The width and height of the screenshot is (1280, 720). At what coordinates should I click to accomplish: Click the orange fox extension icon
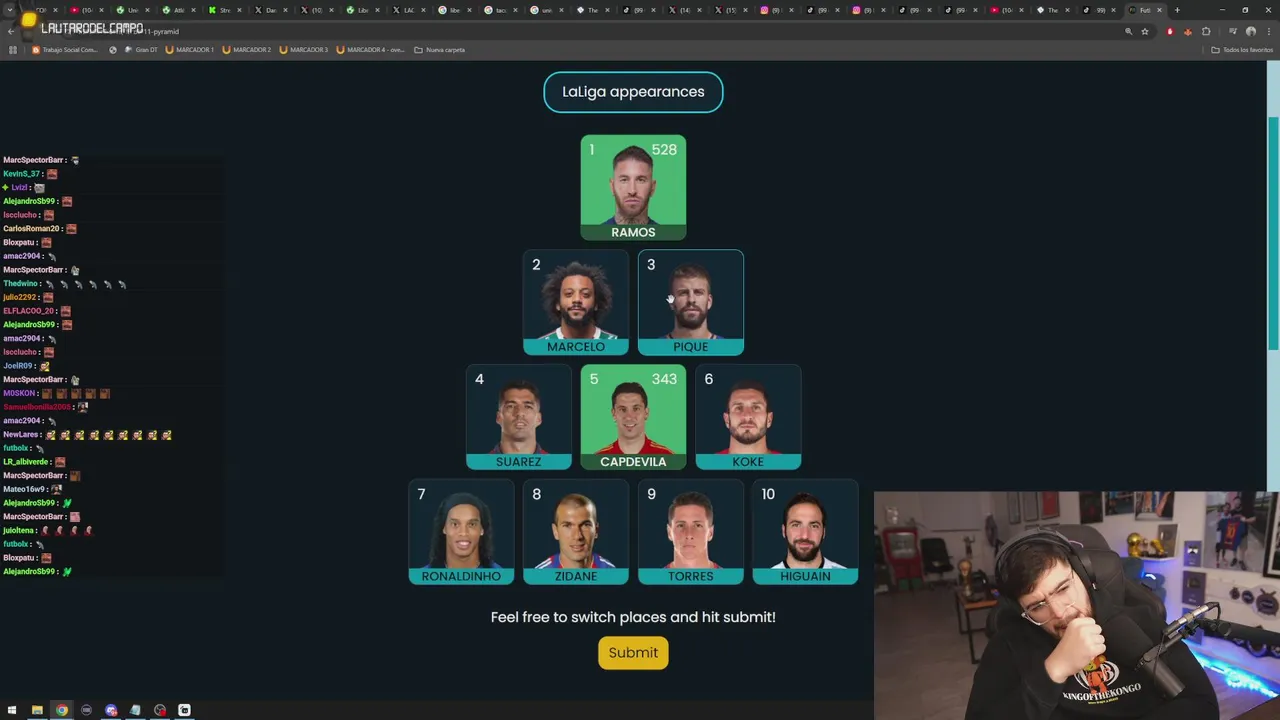click(x=1188, y=31)
